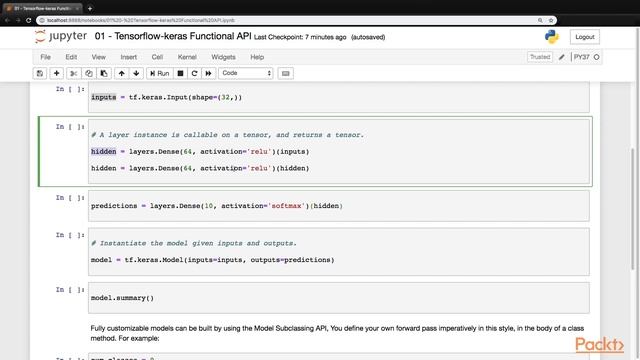Click the pencil edit-mode indicator icon
The width and height of the screenshot is (640, 360).
562,57
